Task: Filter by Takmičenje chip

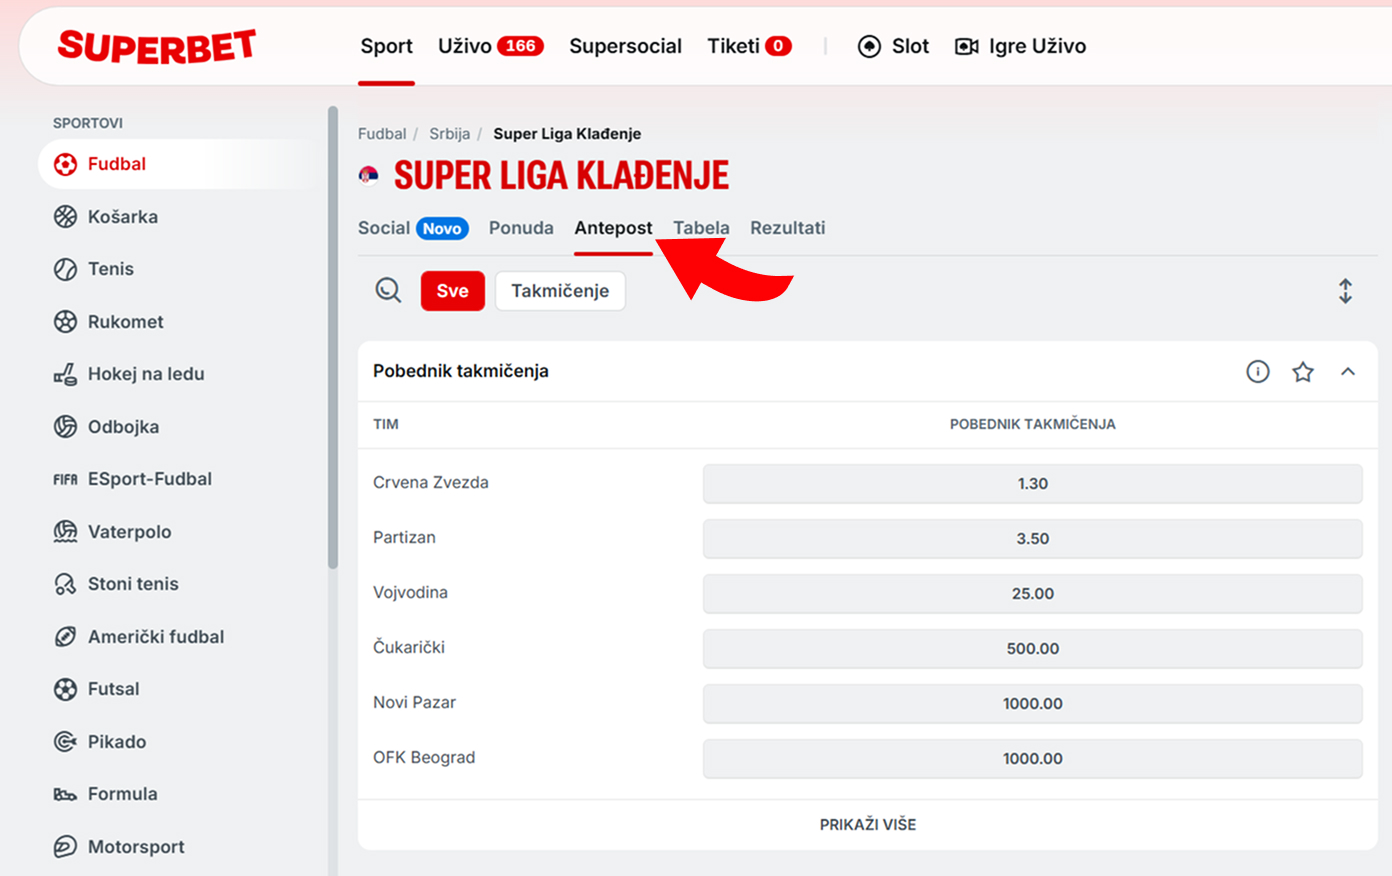Action: point(560,291)
